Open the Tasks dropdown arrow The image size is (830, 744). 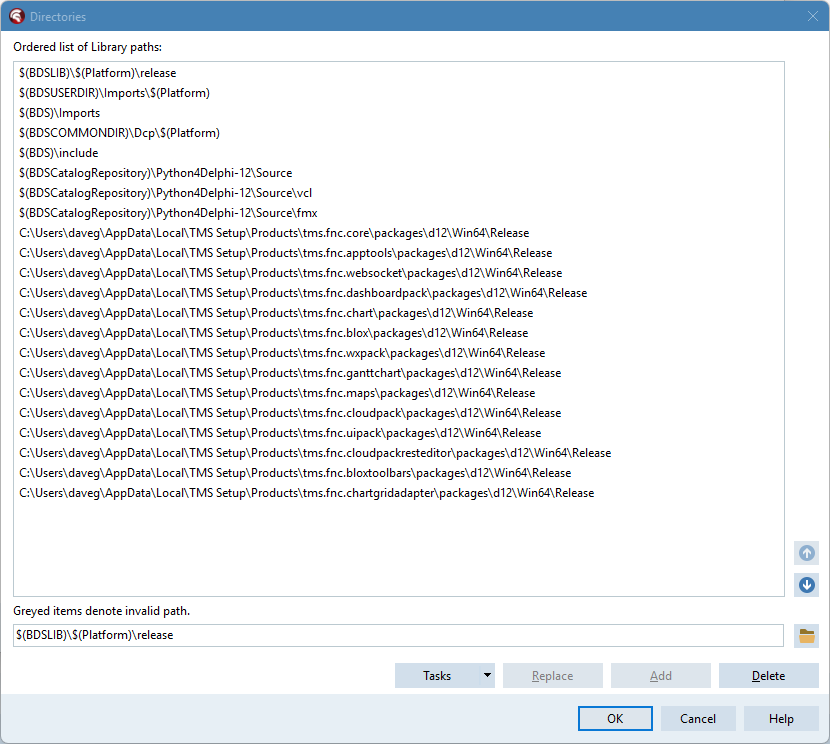pos(487,675)
